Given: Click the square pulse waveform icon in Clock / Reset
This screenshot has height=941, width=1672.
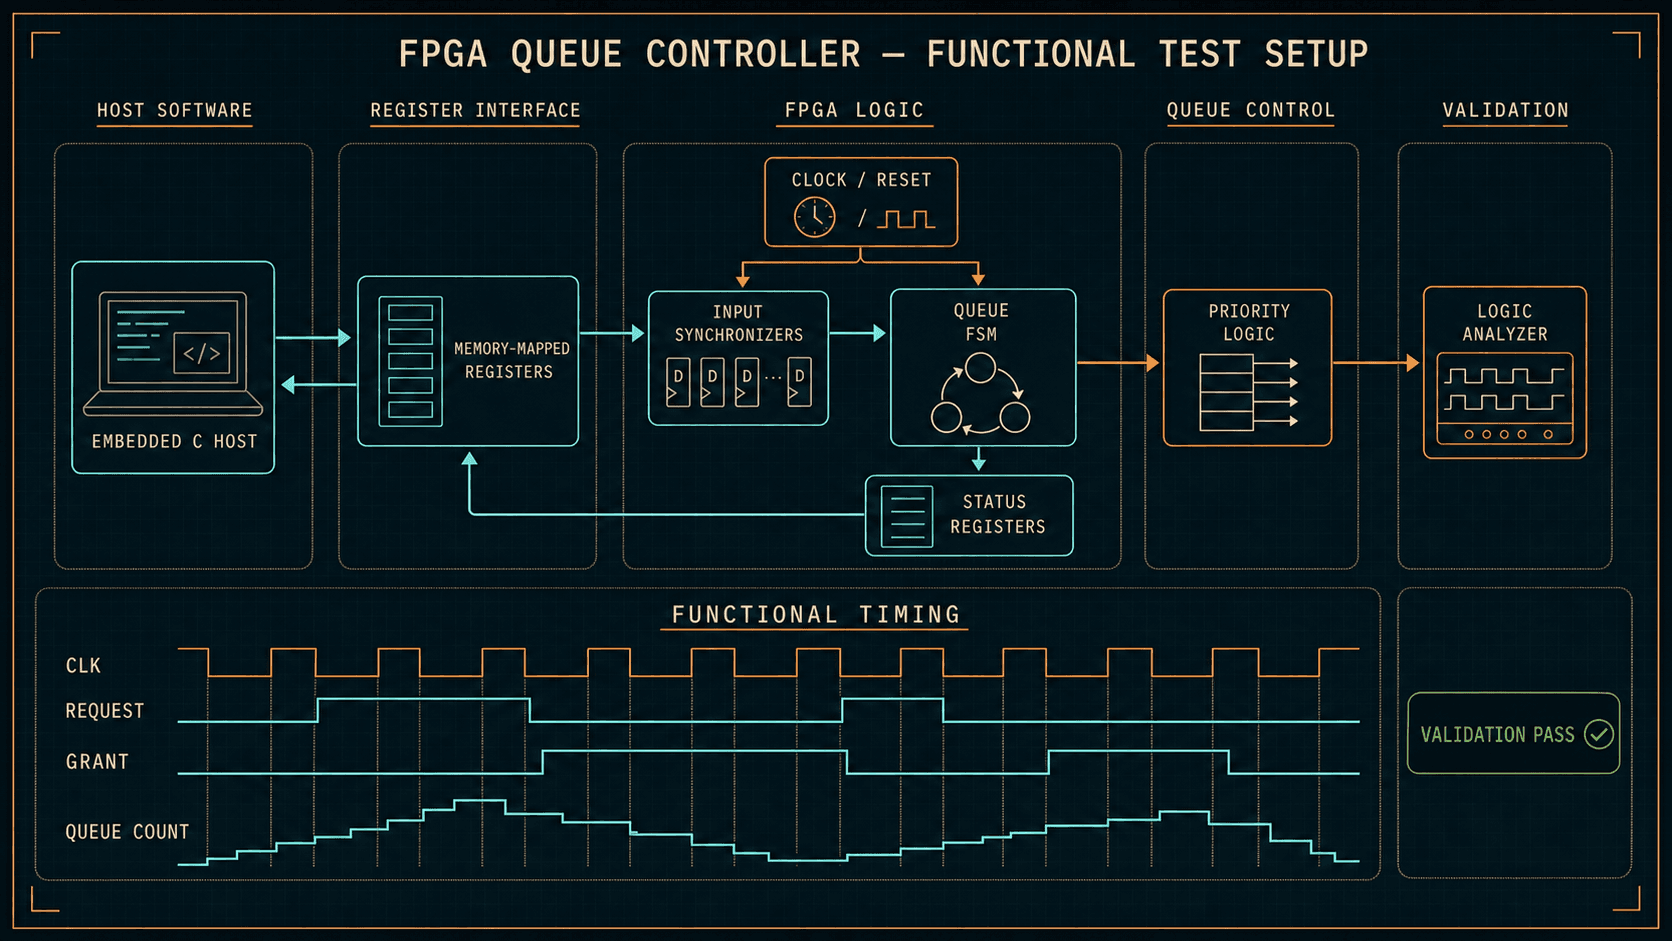Looking at the screenshot, I should (x=906, y=218).
